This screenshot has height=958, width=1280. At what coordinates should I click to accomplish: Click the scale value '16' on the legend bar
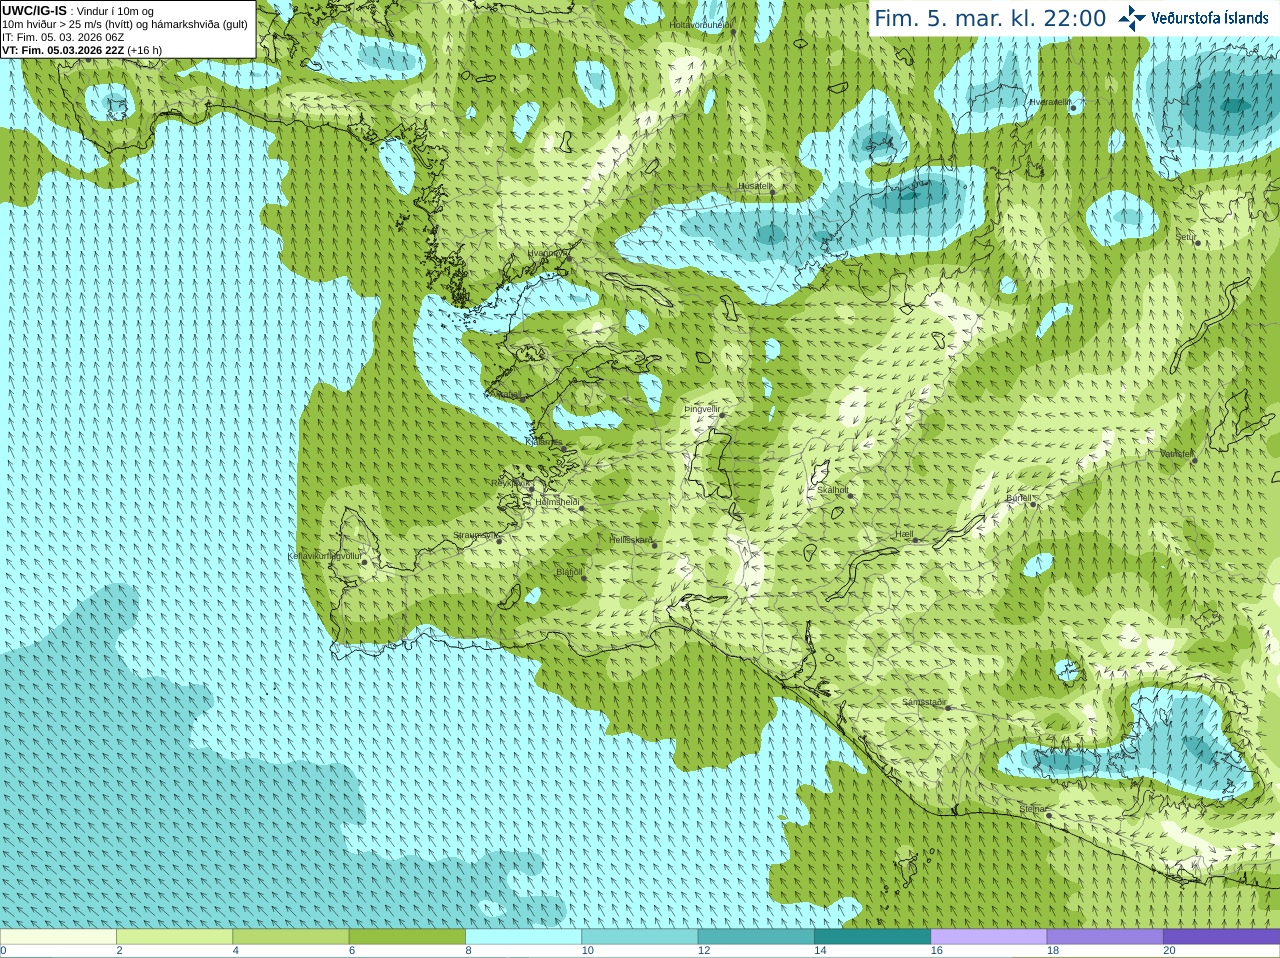(937, 951)
